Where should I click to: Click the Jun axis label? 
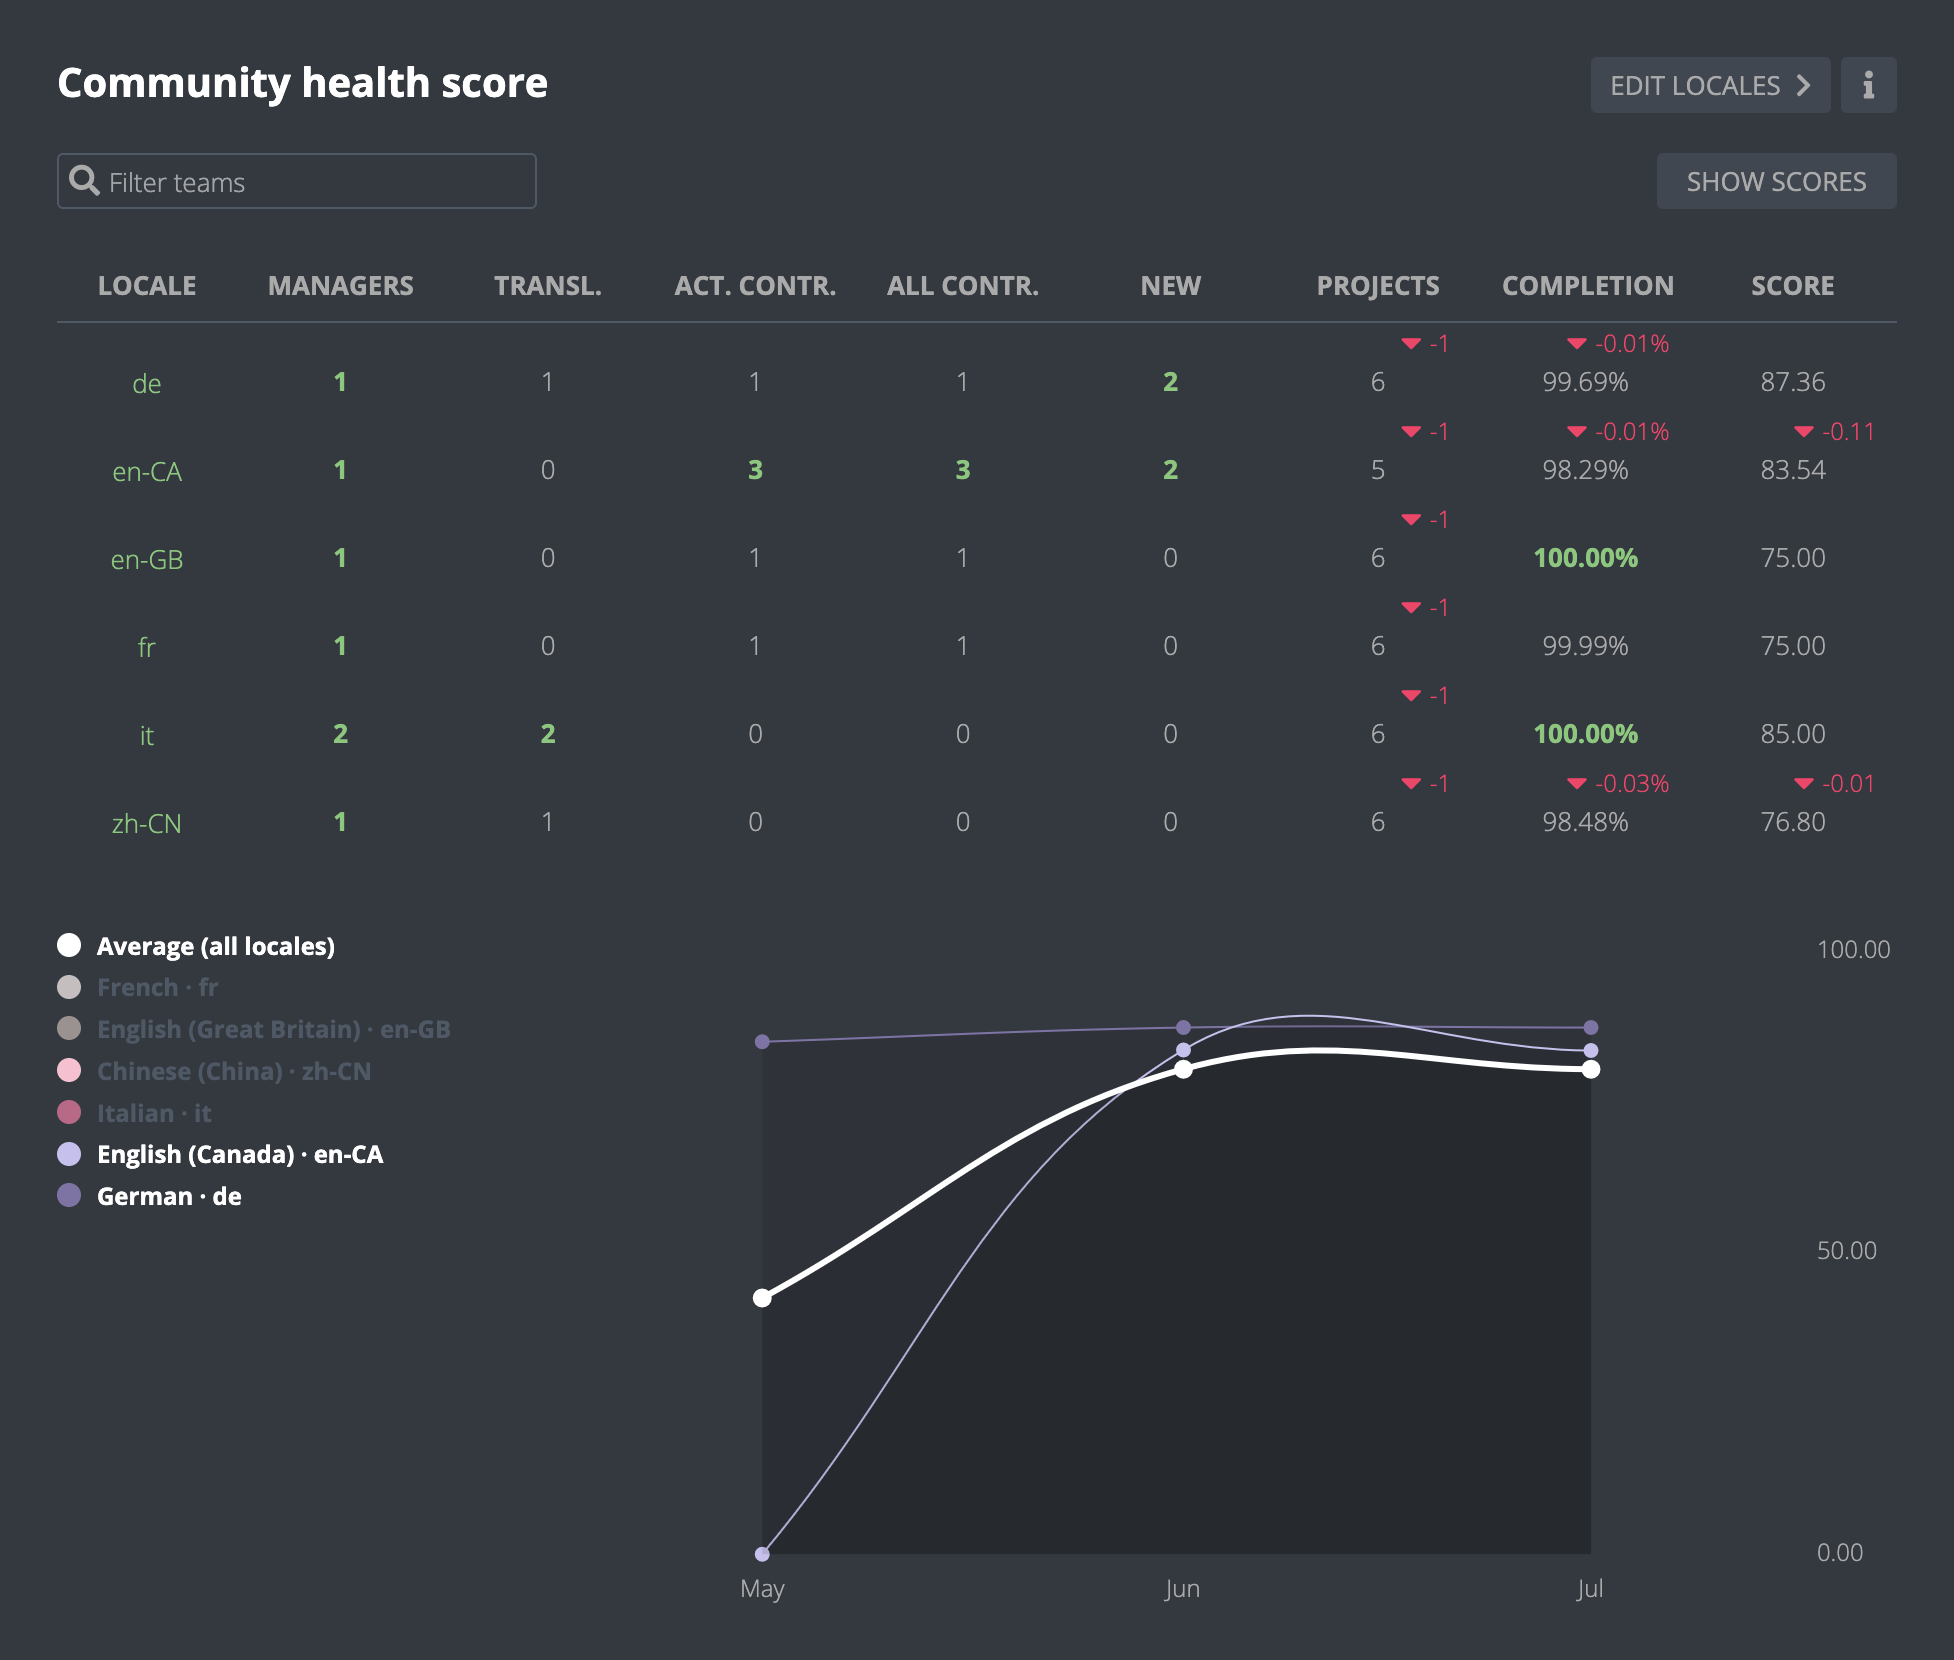click(1182, 1589)
